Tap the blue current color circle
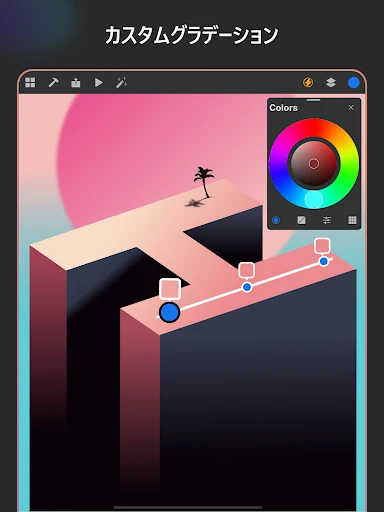384x512 pixels. [354, 83]
